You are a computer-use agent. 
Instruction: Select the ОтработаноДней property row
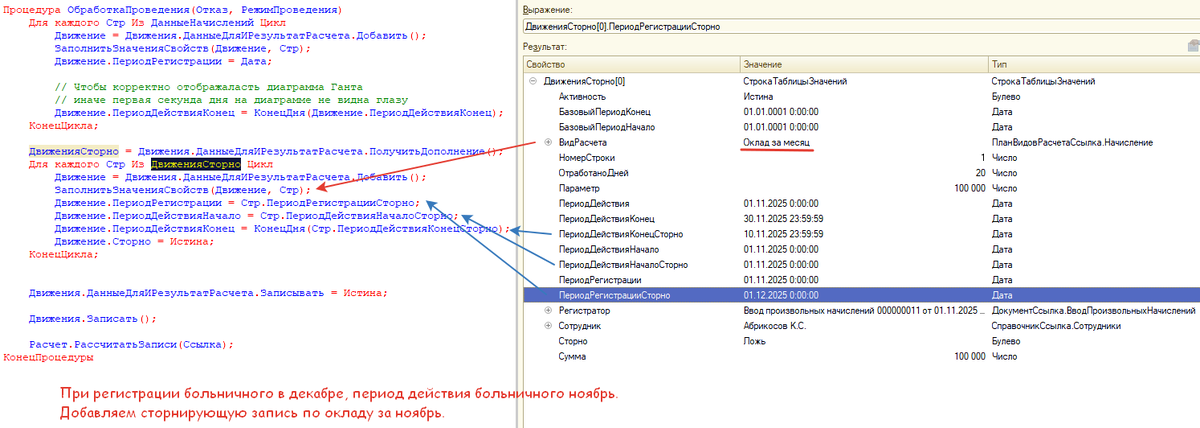860,173
